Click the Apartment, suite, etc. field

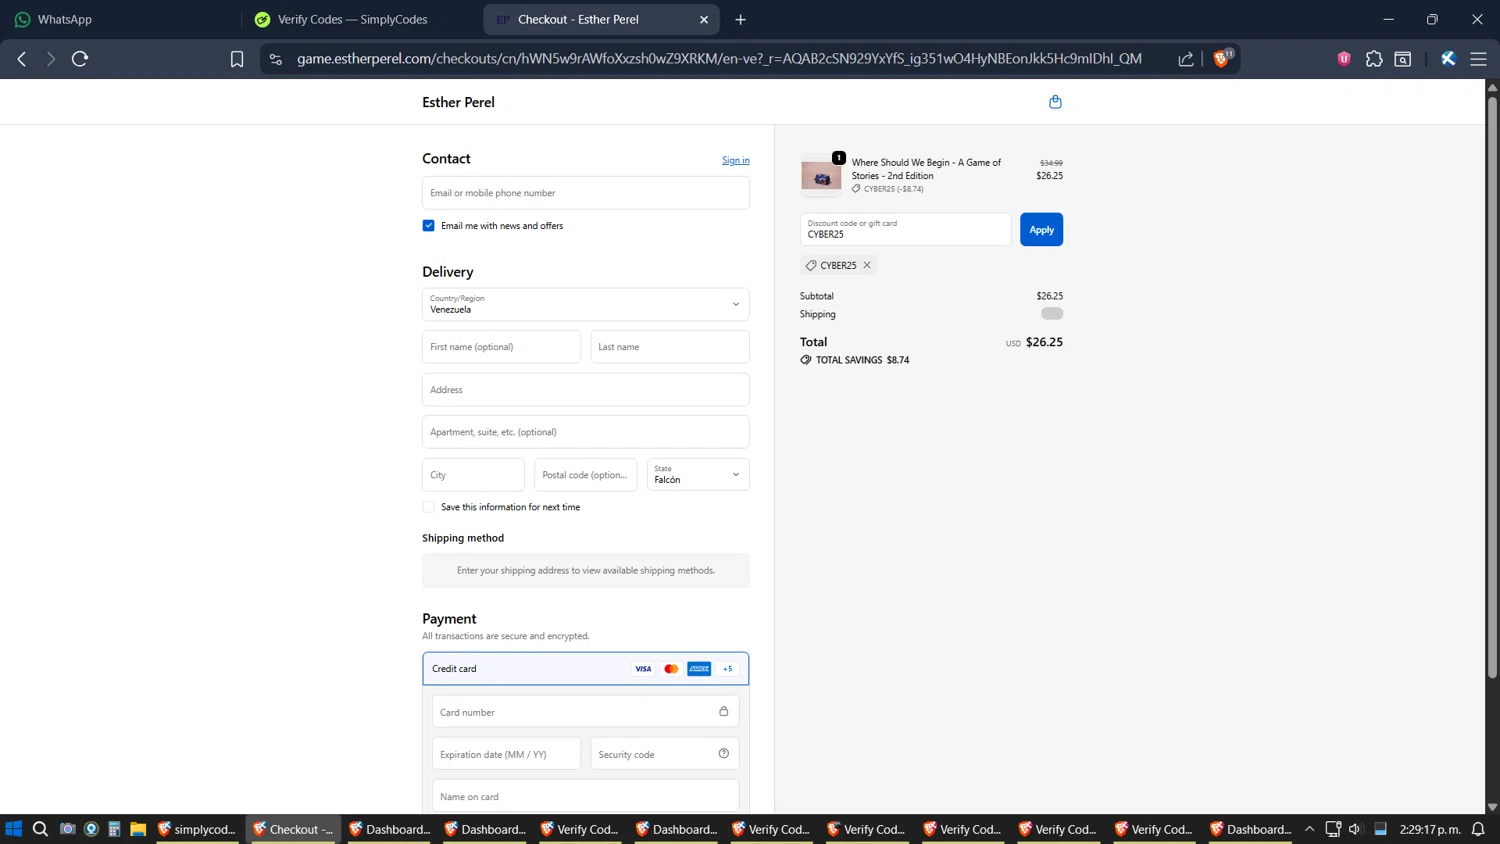point(586,432)
